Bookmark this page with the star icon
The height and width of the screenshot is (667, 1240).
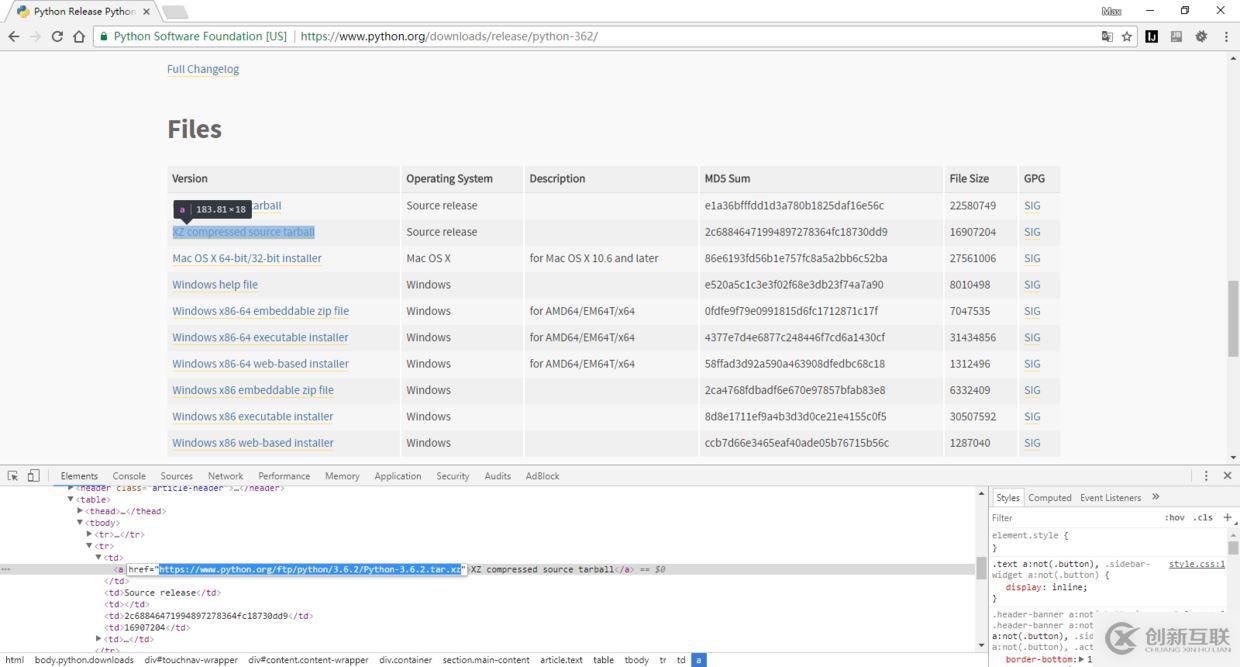(x=1127, y=36)
